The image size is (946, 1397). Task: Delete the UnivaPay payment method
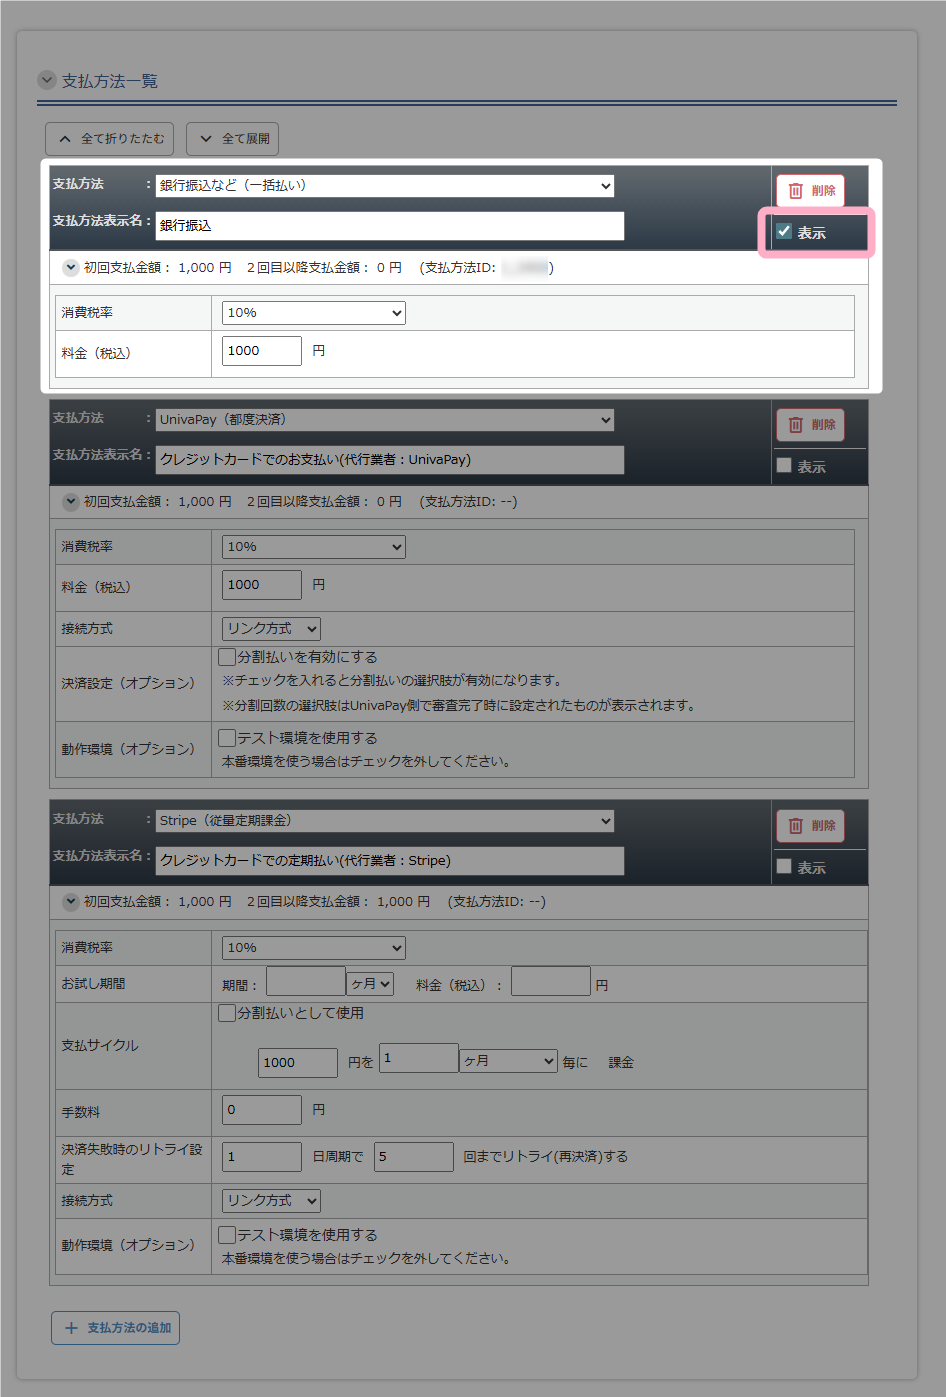pyautogui.click(x=810, y=425)
